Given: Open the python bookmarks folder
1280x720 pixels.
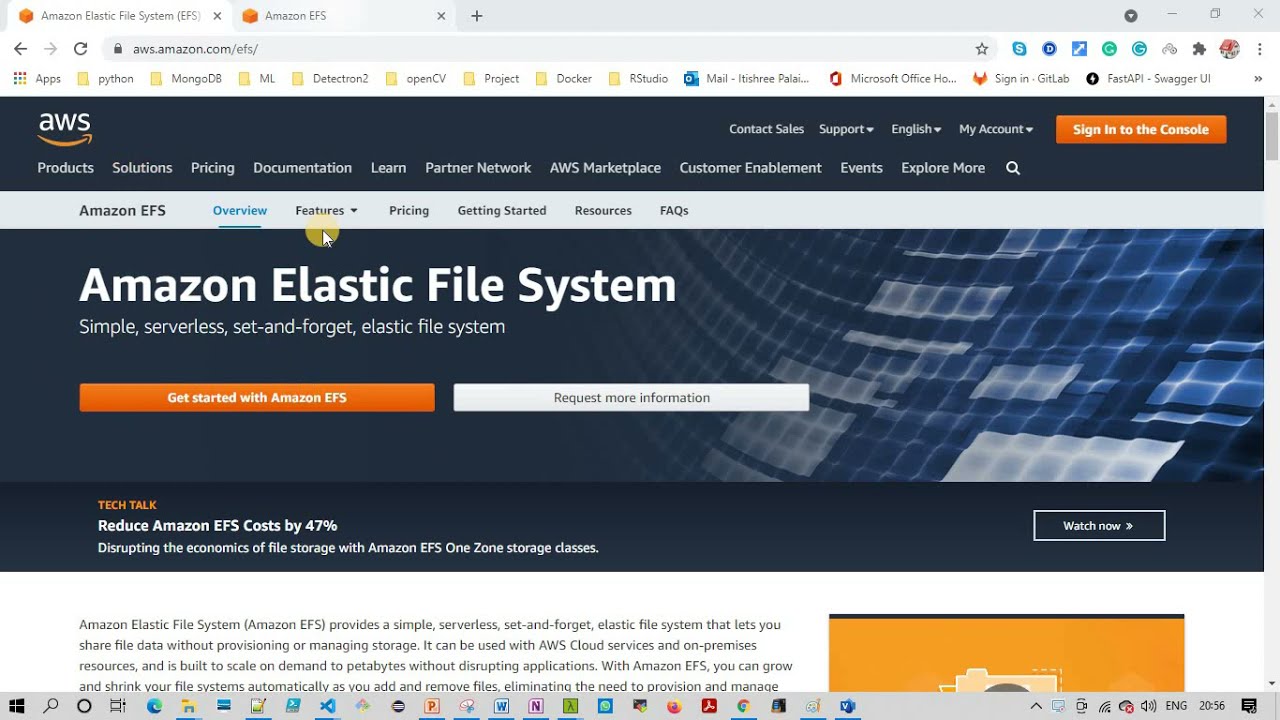Looking at the screenshot, I should coord(105,78).
